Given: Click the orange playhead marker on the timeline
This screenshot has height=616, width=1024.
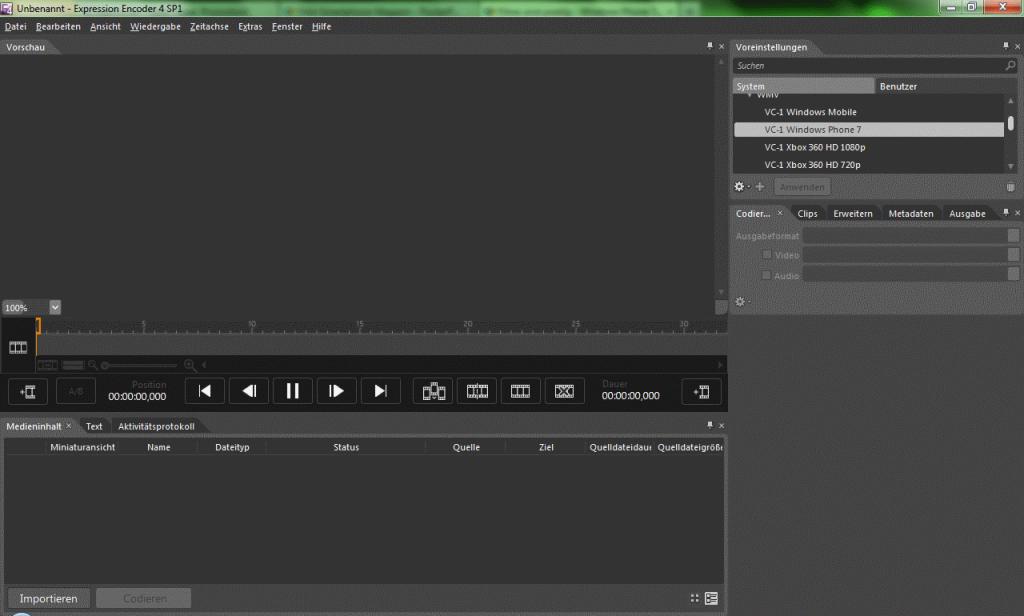Looking at the screenshot, I should tap(38, 326).
